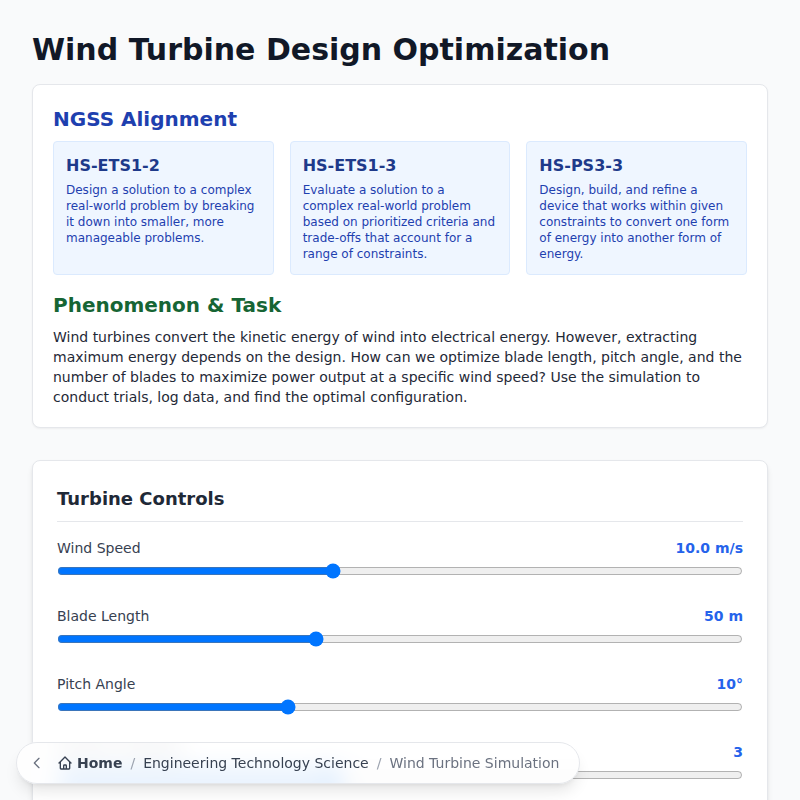Screen dimensions: 800x800
Task: Open the Engineering Technology Science breadcrumb link
Action: (x=256, y=762)
